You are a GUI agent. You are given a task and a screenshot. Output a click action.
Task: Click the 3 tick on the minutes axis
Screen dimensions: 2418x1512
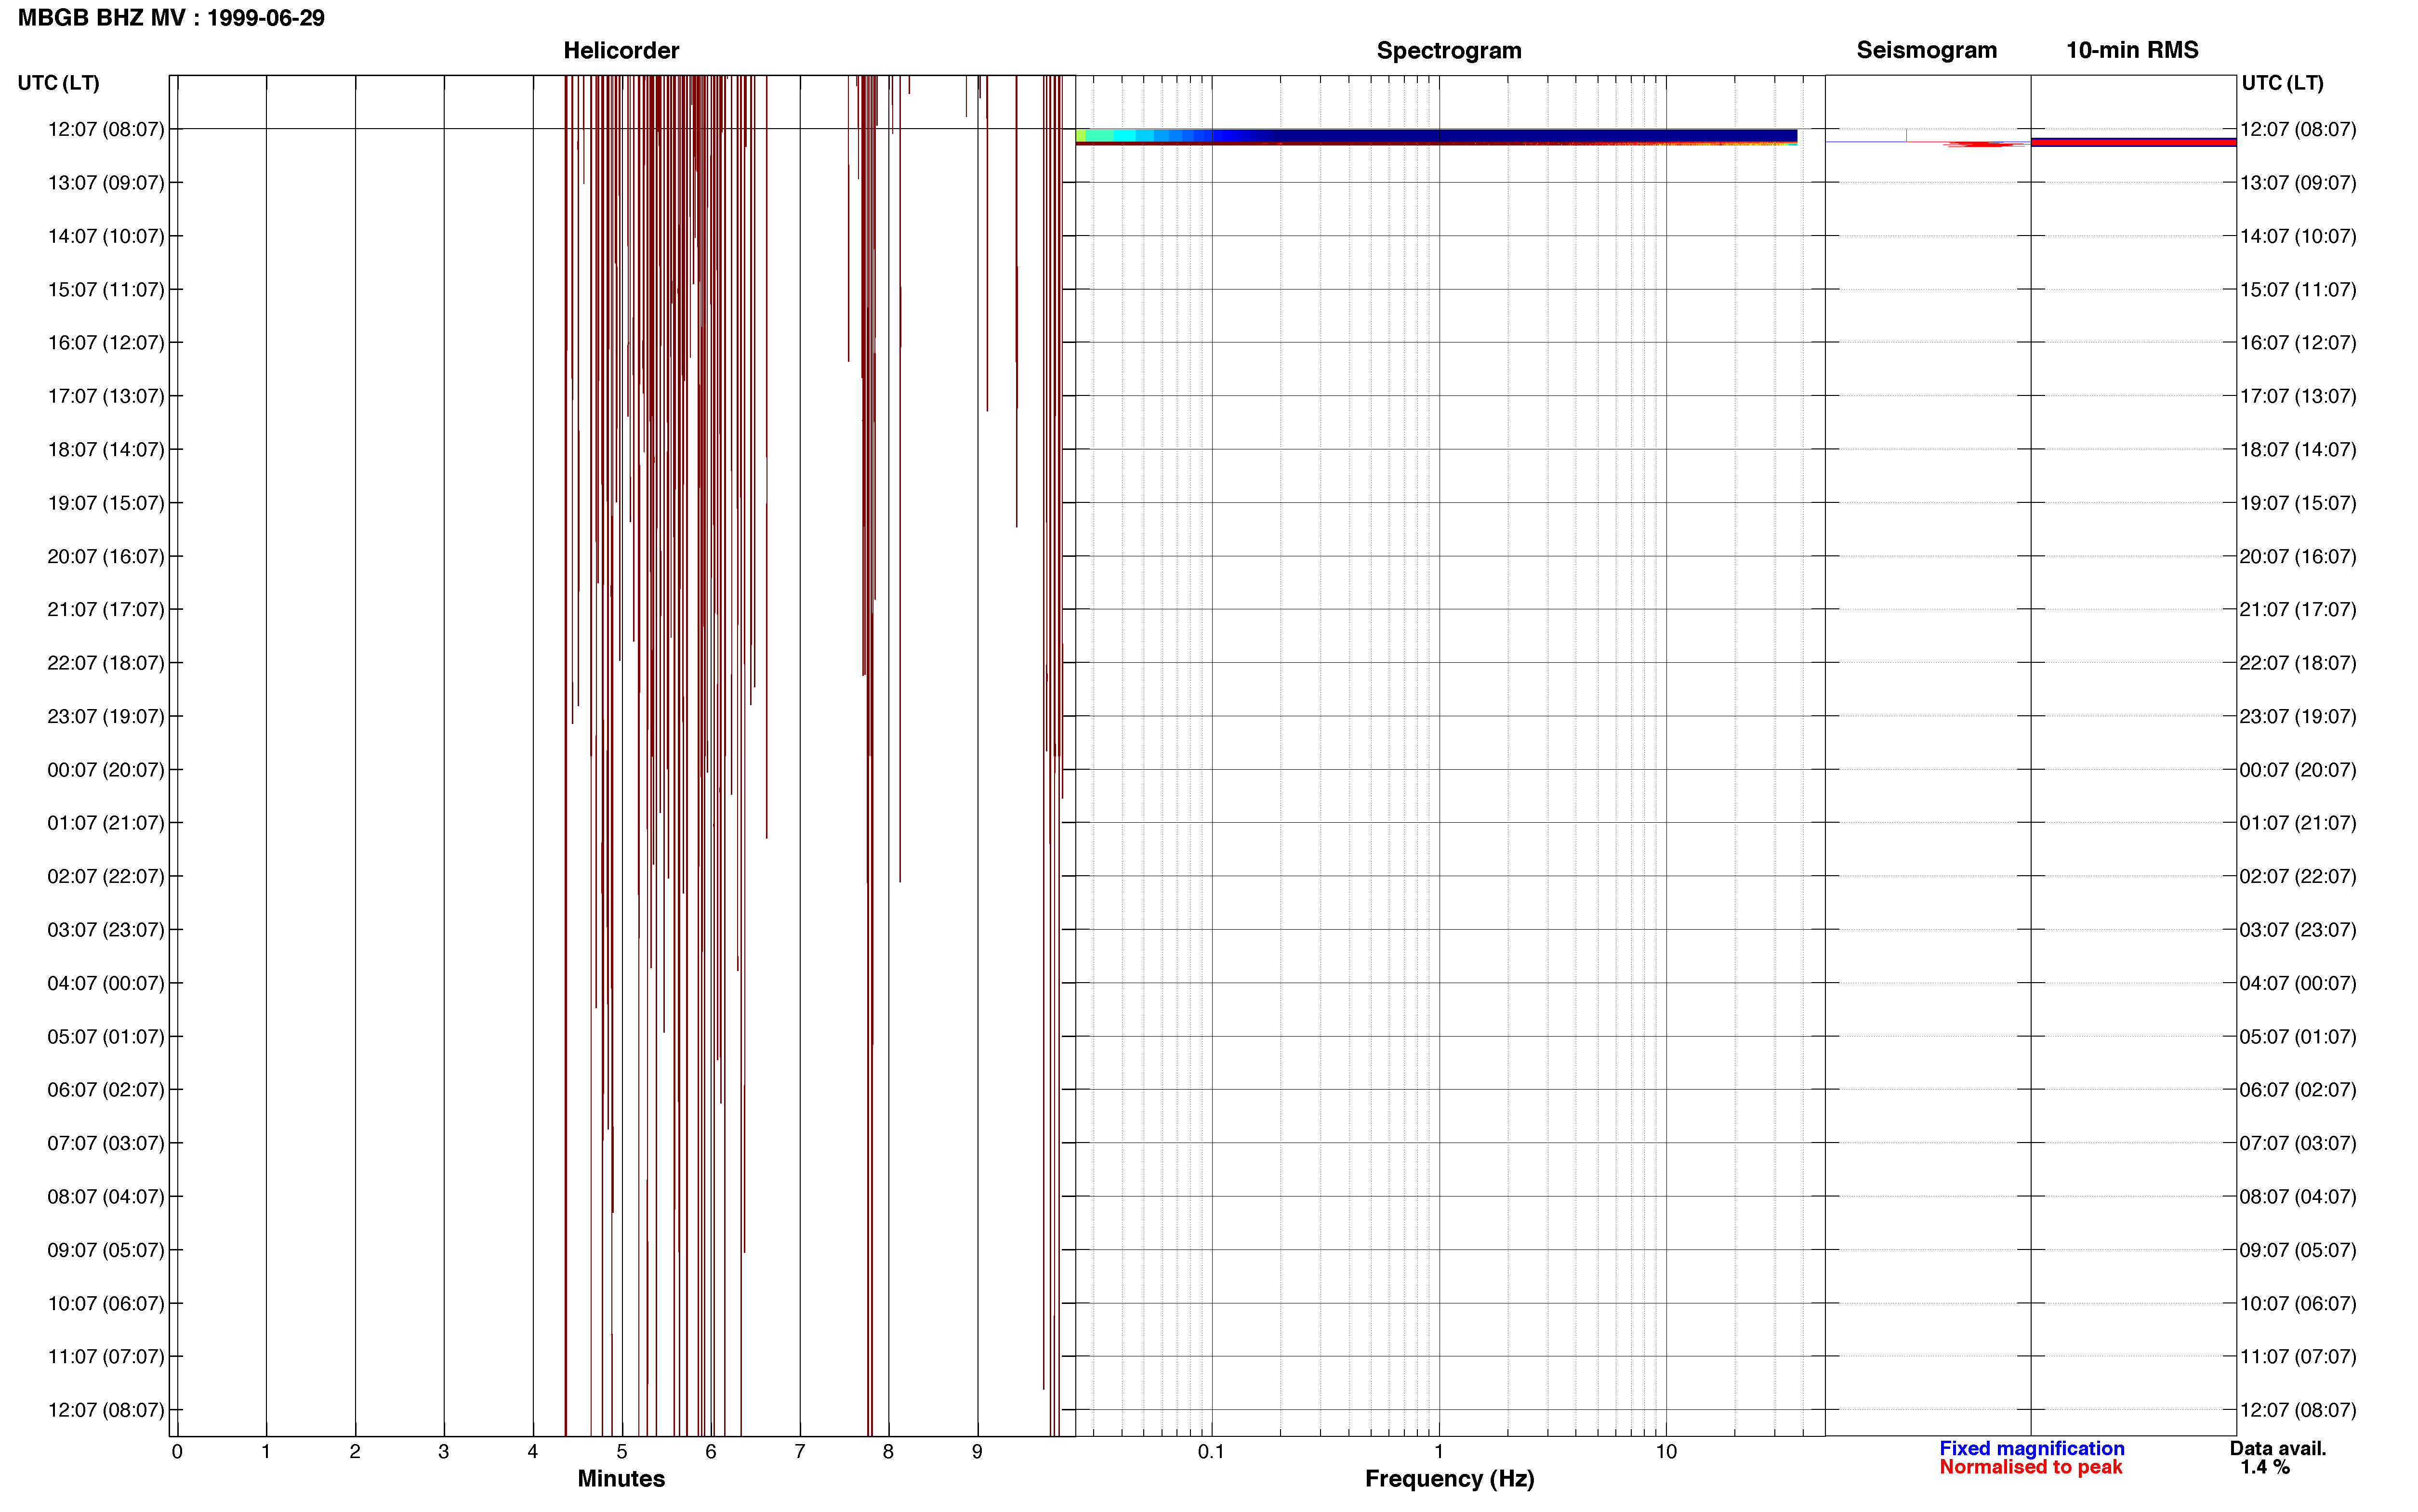pyautogui.click(x=444, y=1451)
